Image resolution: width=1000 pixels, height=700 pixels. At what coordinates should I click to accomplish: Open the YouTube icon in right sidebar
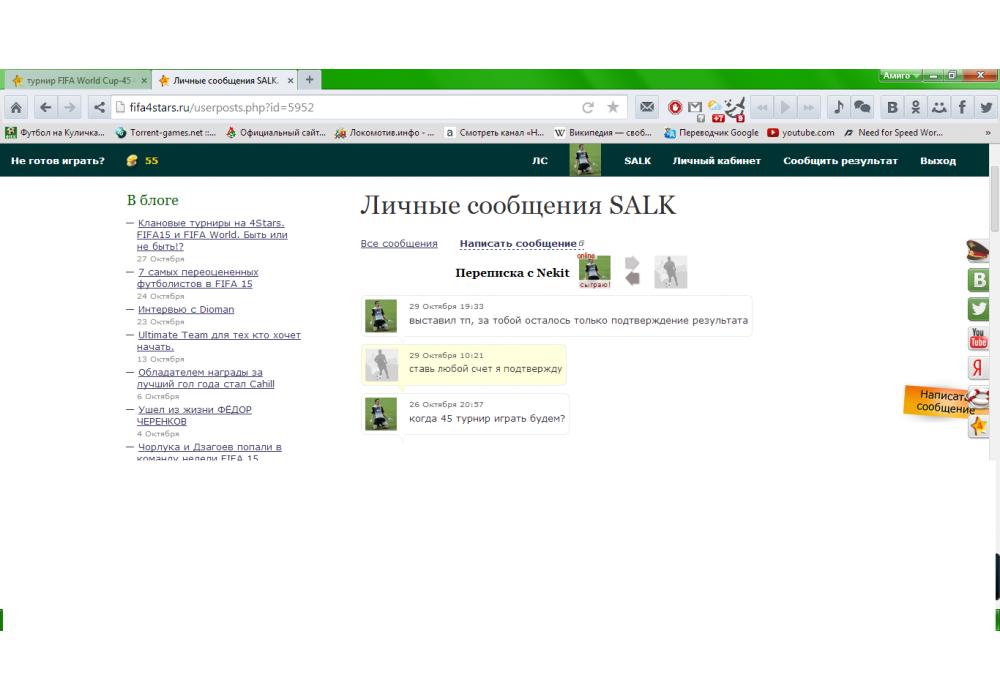pos(979,338)
